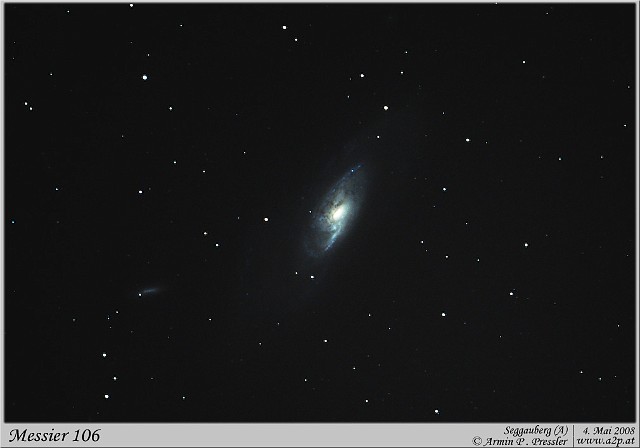Click the bright core of the Messier 106 galaxy

(338, 211)
